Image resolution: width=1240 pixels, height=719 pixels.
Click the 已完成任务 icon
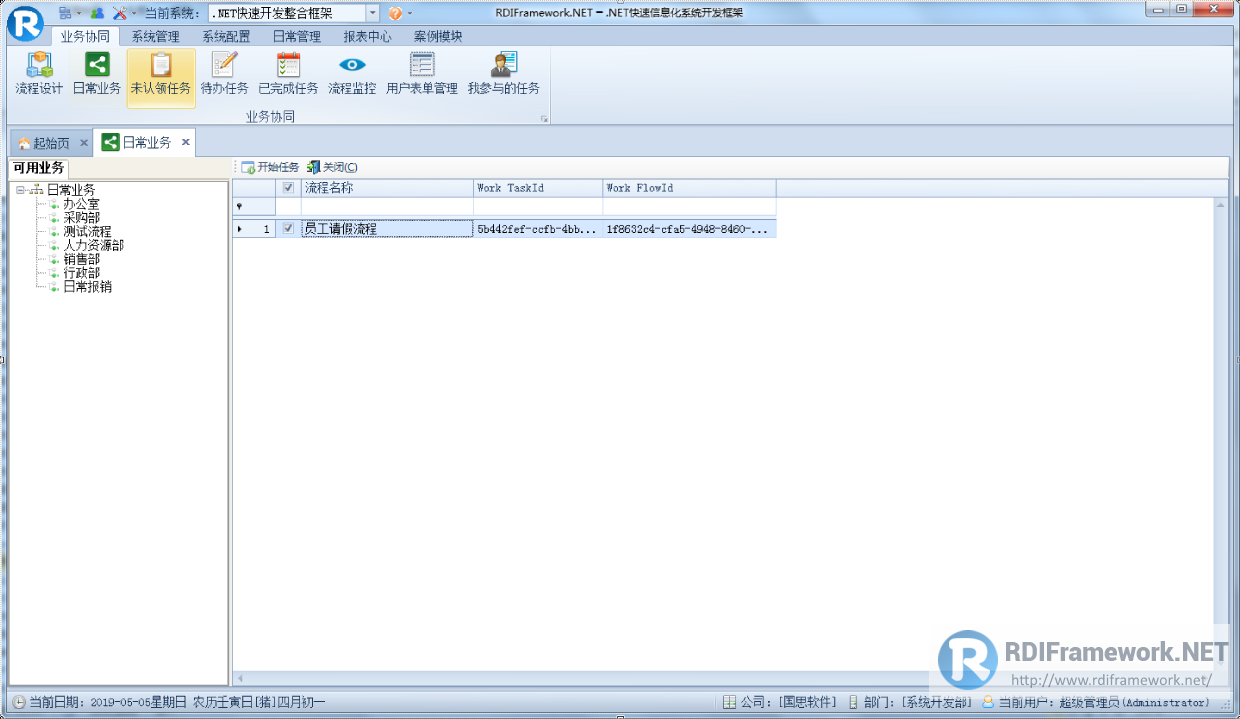[x=288, y=72]
